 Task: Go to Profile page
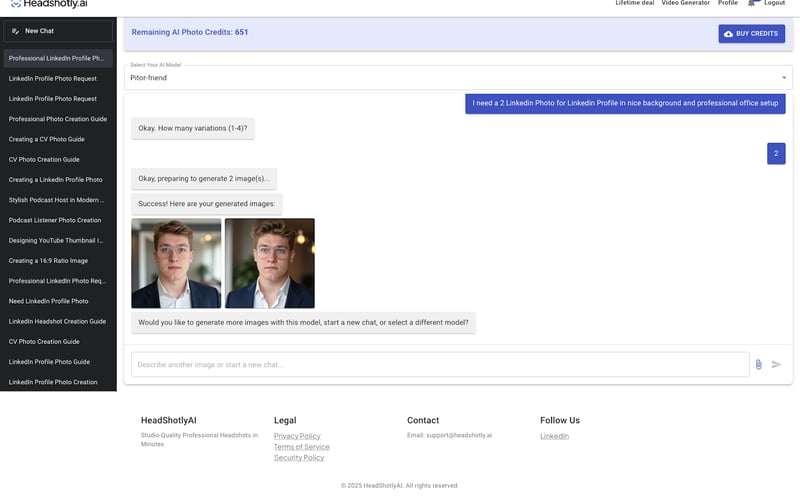tap(728, 3)
